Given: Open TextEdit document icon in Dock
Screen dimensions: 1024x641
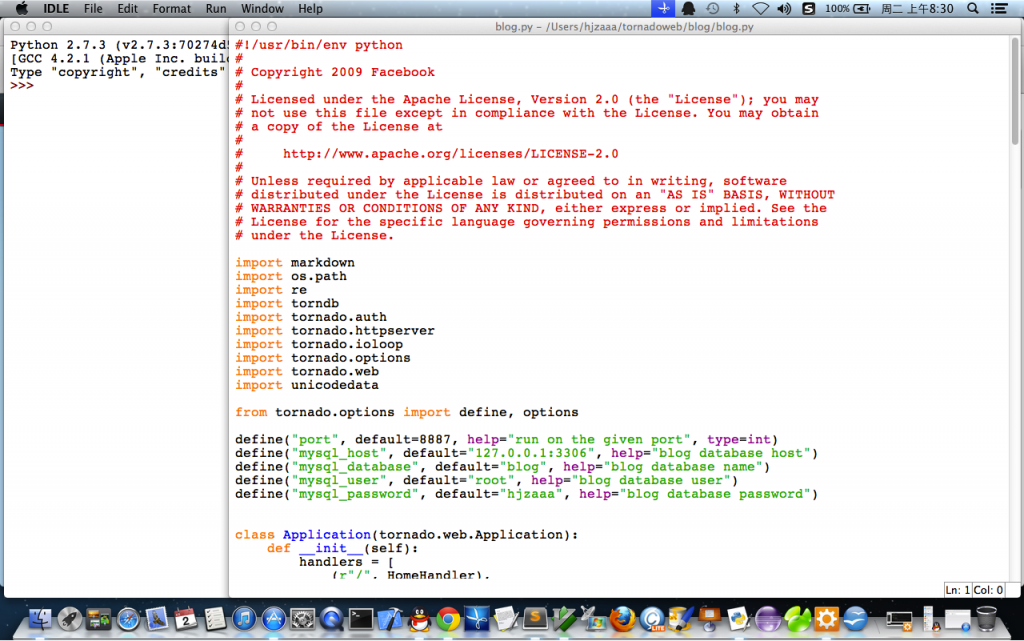Looking at the screenshot, I should (506, 619).
